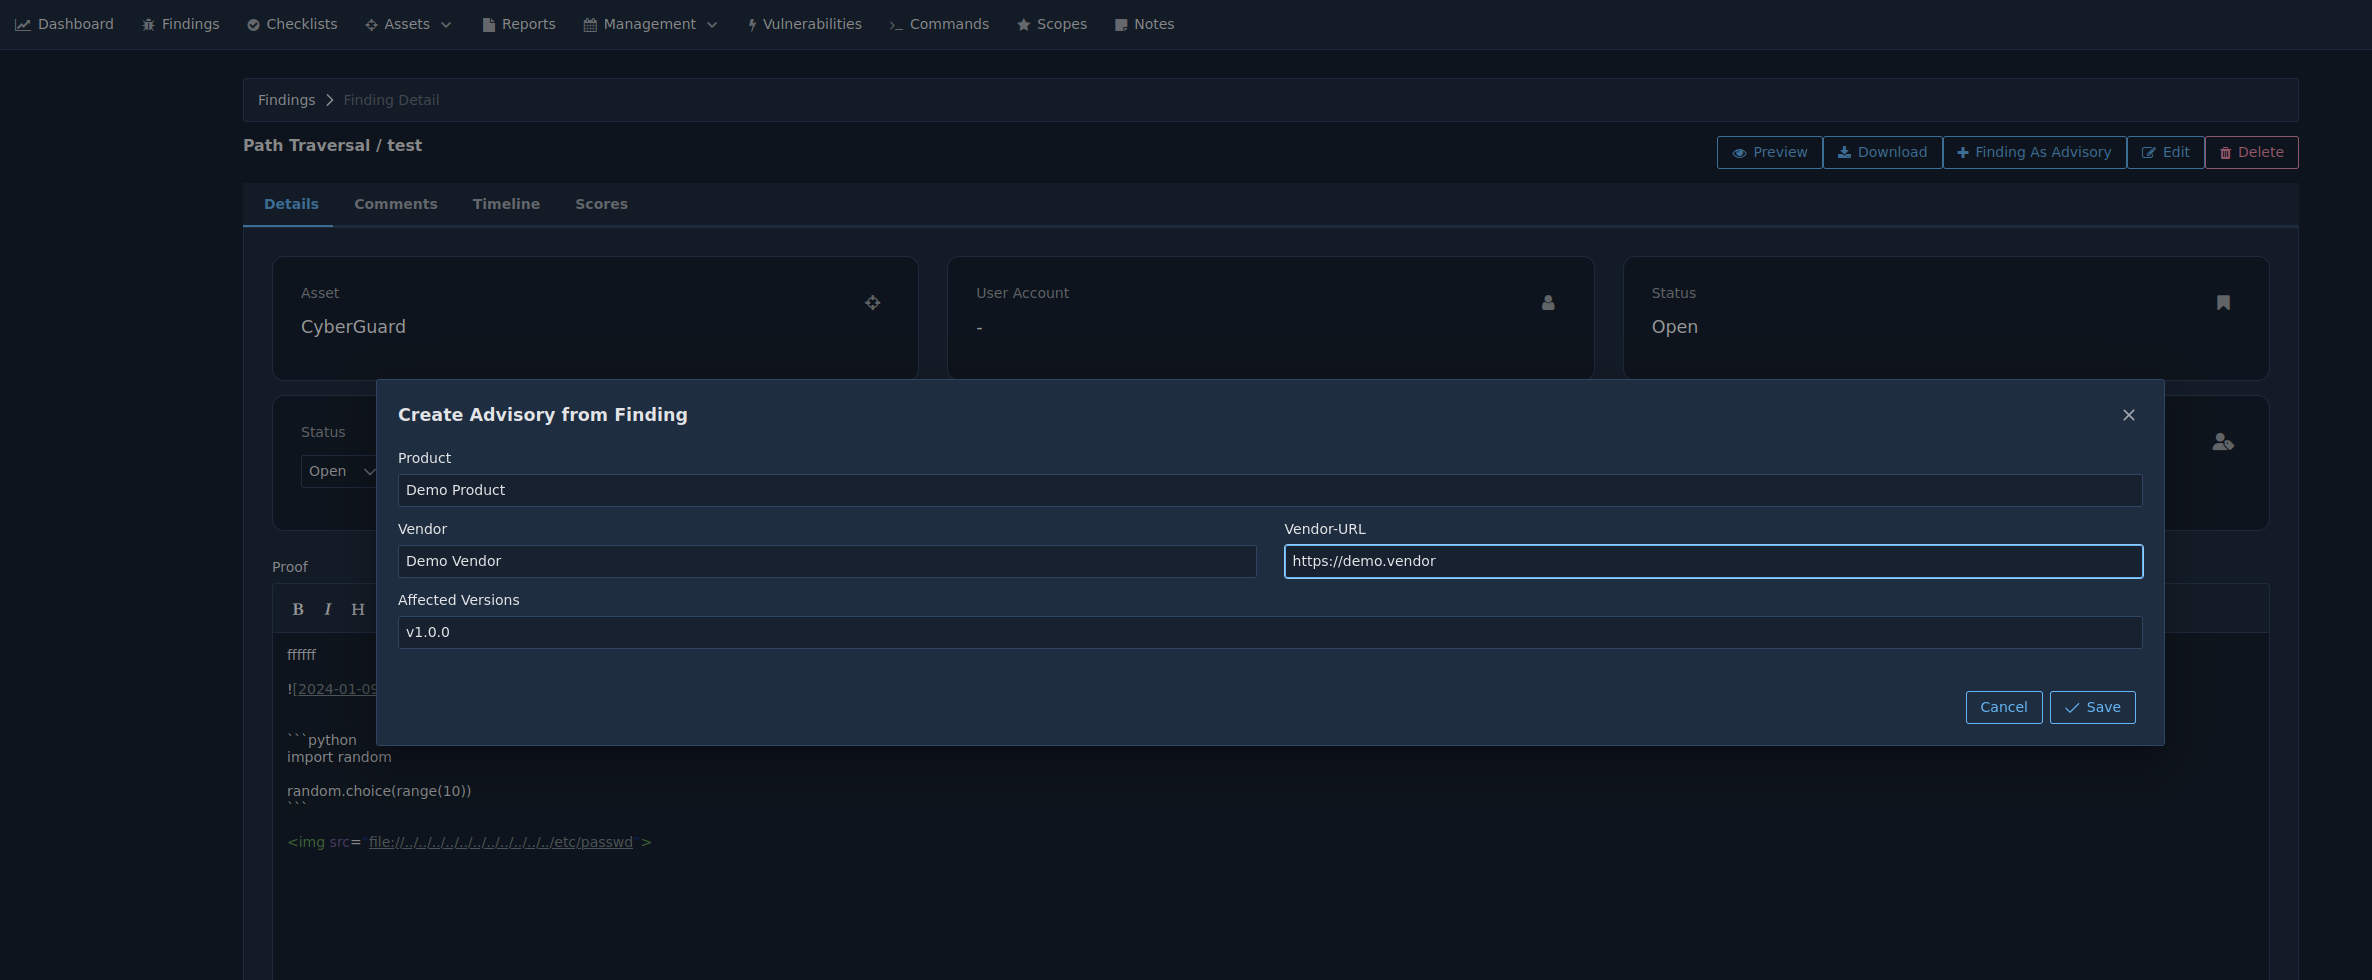Viewport: 2372px width, 980px height.
Task: Click the Edit button
Action: 2165,152
